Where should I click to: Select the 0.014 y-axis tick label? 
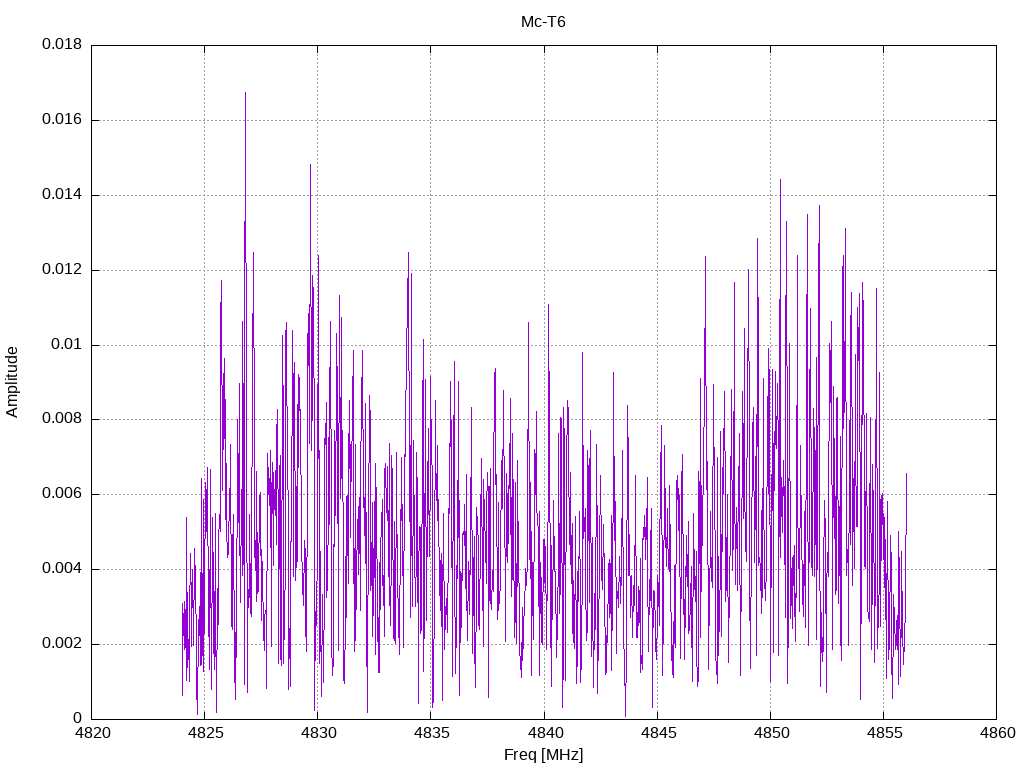[62, 195]
